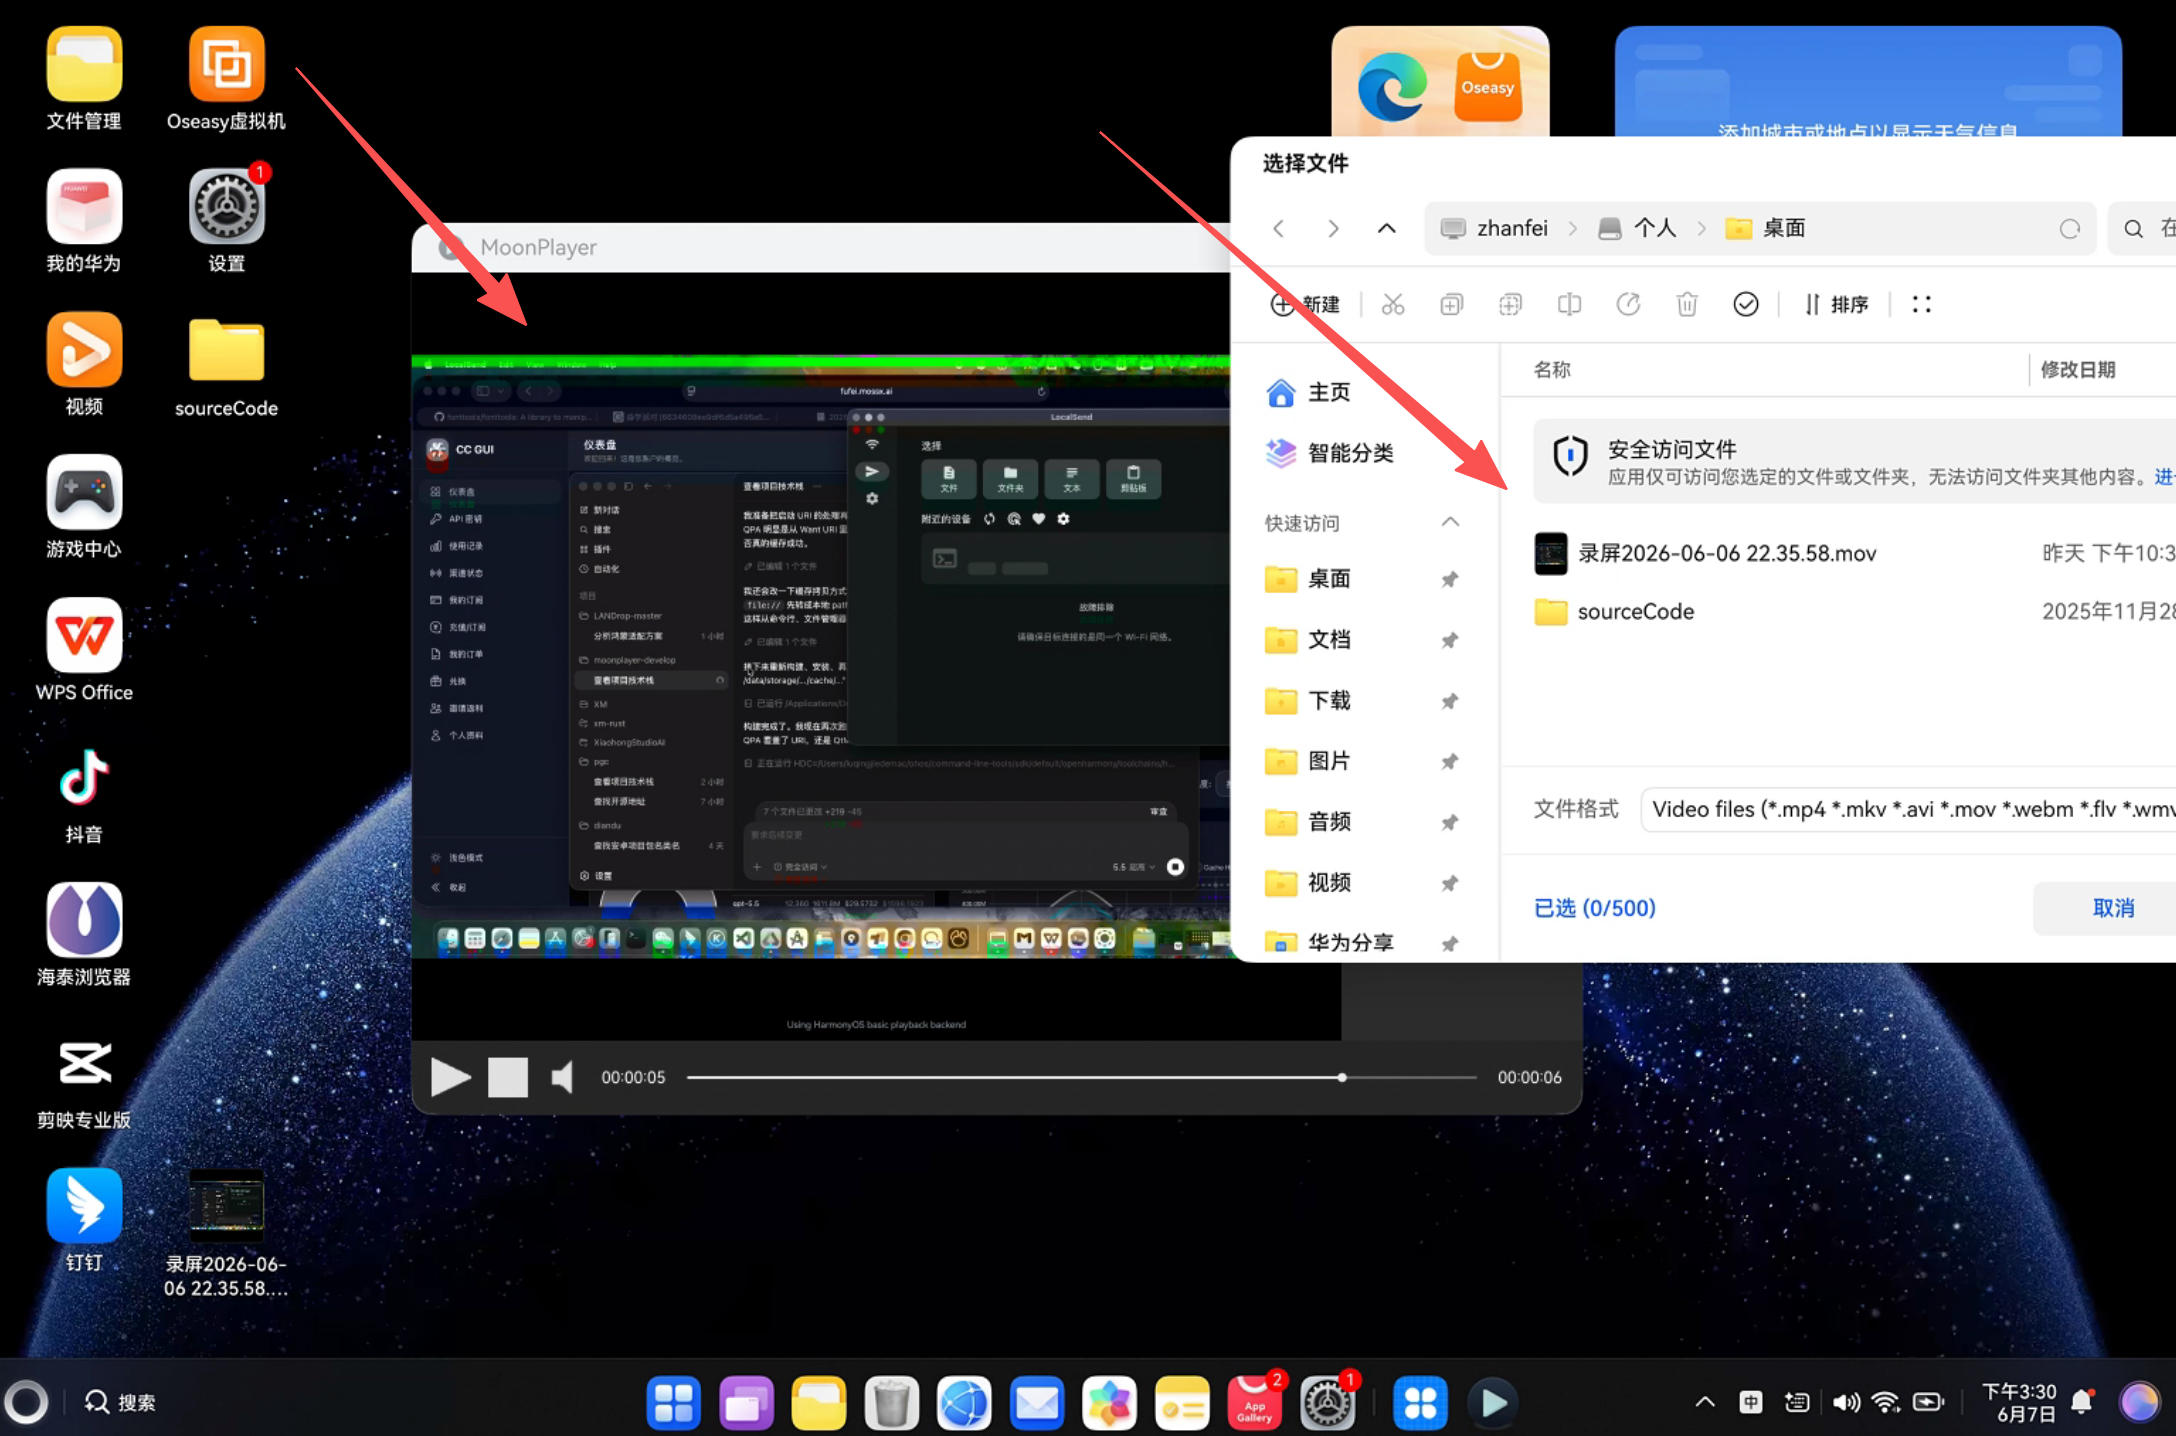Select sourceCode folder in file picker list

pos(1853,612)
